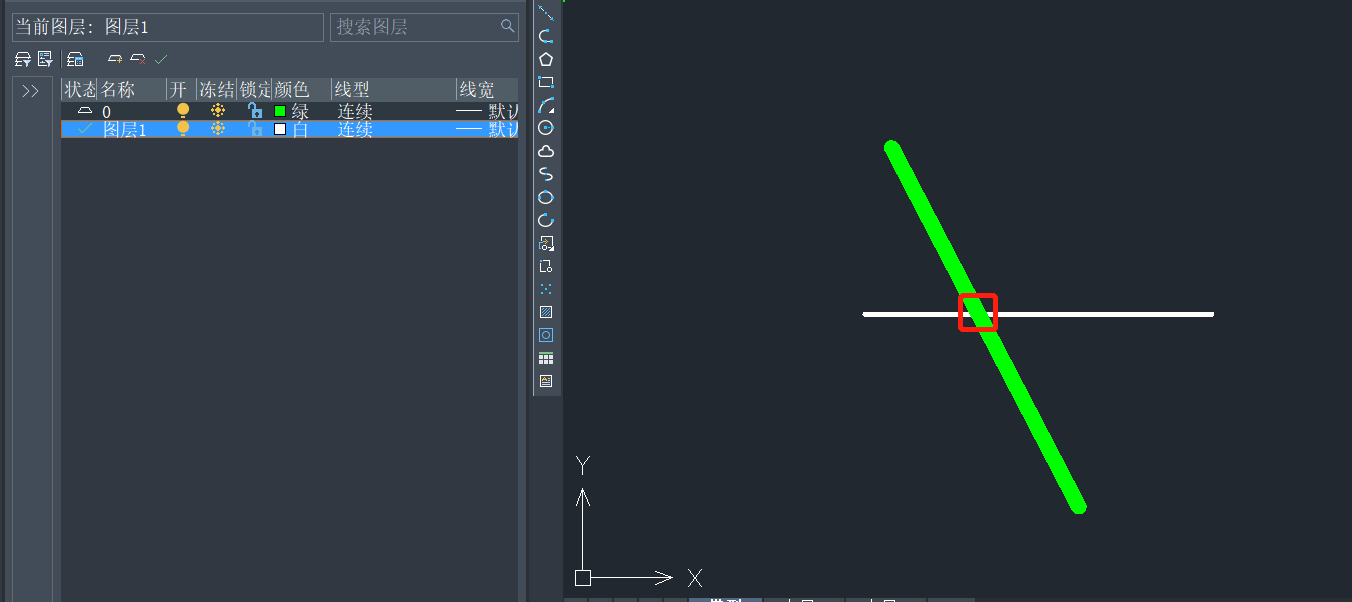Open linetype 连续 for 图层1
Viewport: 1352px width, 602px height.
[x=355, y=129]
